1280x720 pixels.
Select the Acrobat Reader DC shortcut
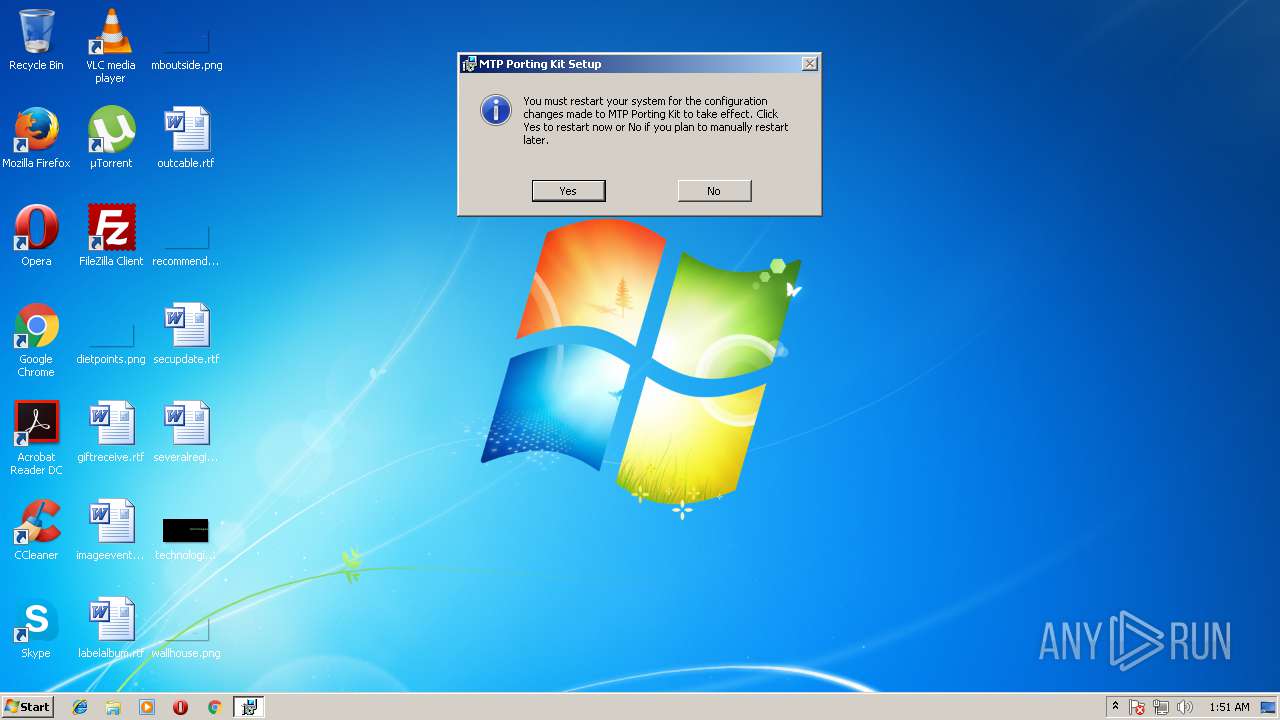[36, 438]
